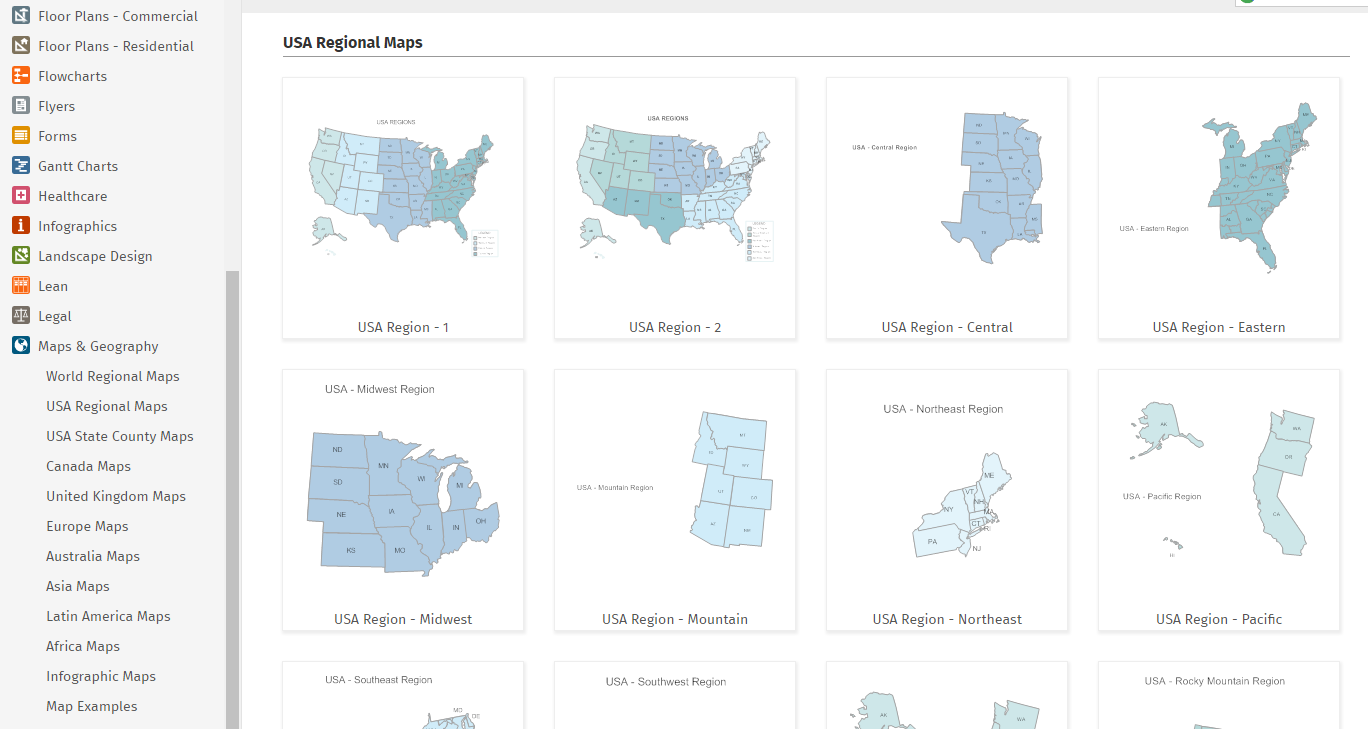Click the USA Region - Northeast label

point(946,619)
